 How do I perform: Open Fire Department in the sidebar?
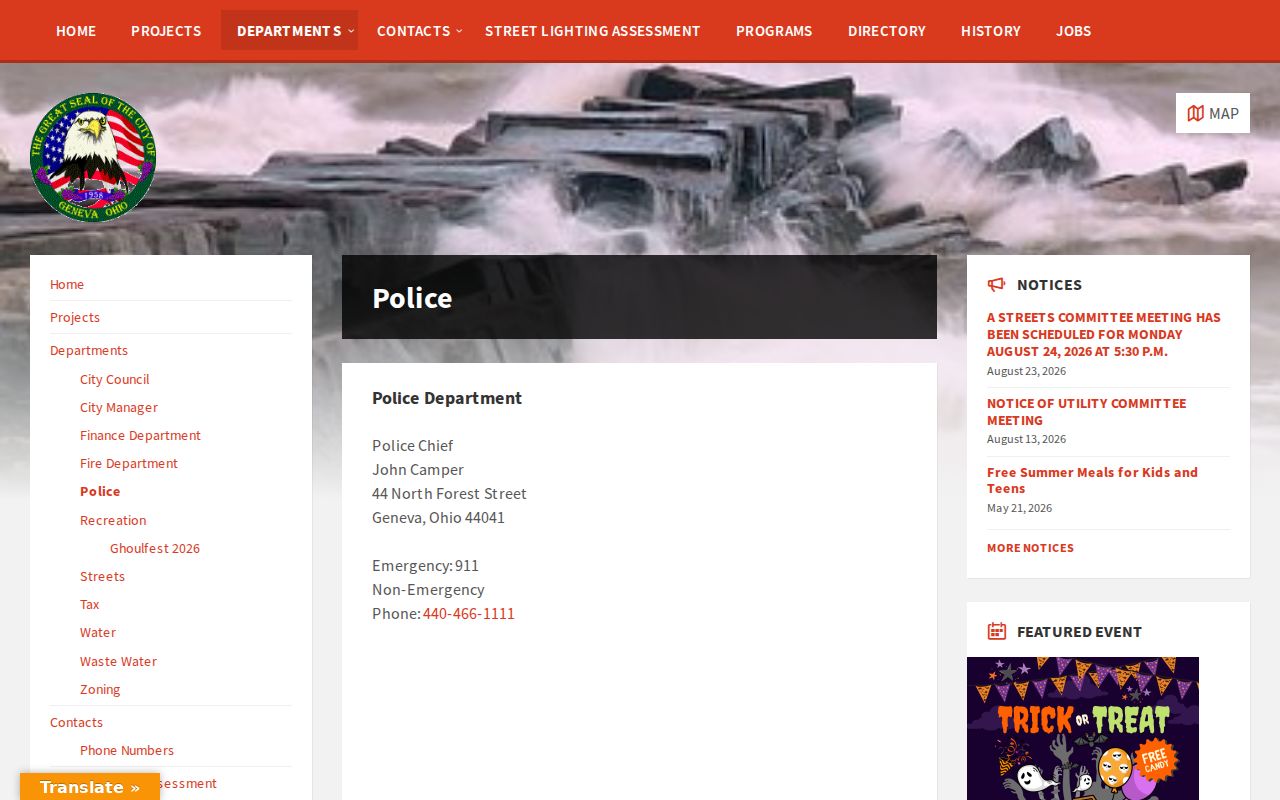coord(129,463)
